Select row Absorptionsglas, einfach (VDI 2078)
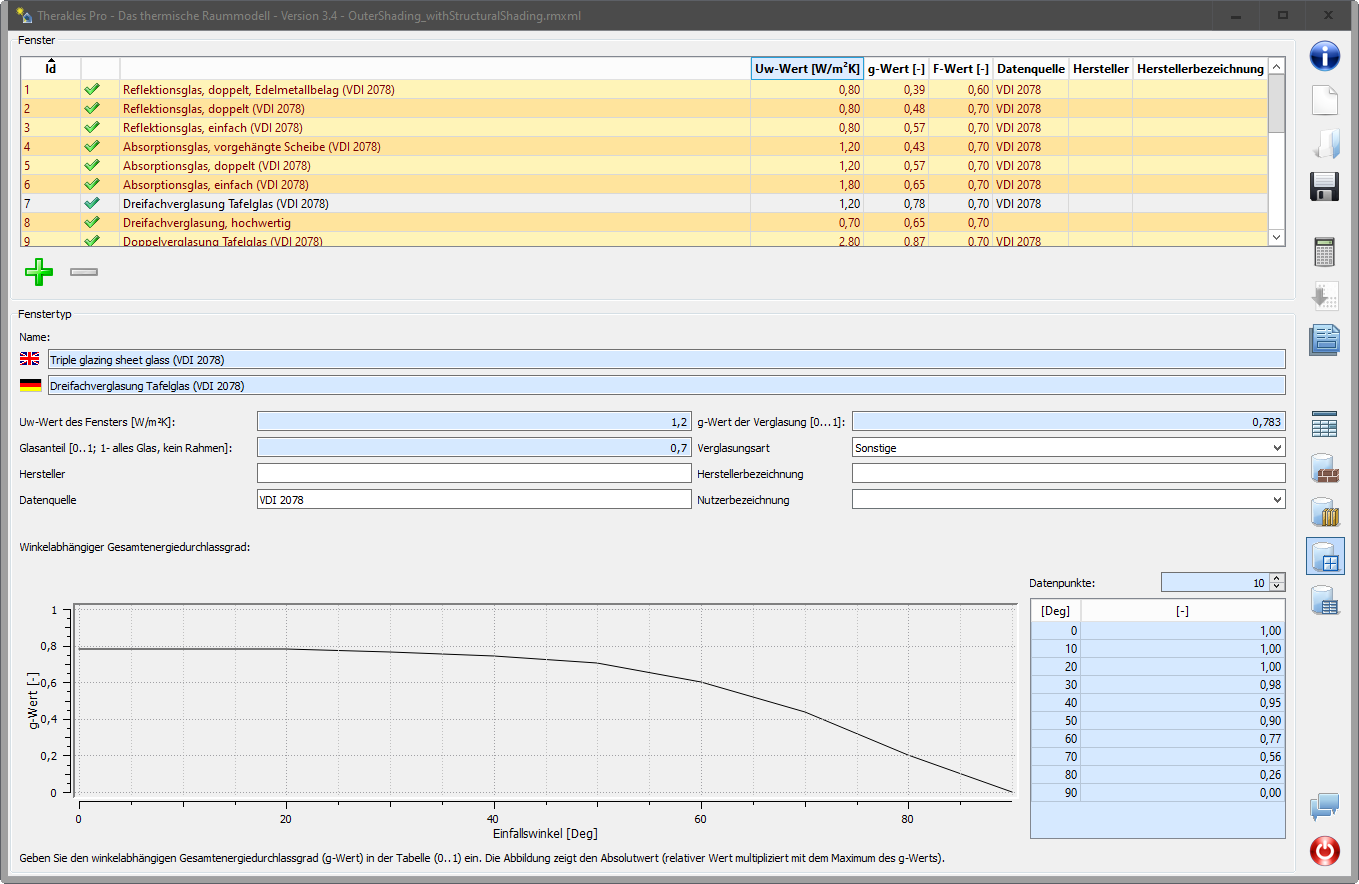 645,185
